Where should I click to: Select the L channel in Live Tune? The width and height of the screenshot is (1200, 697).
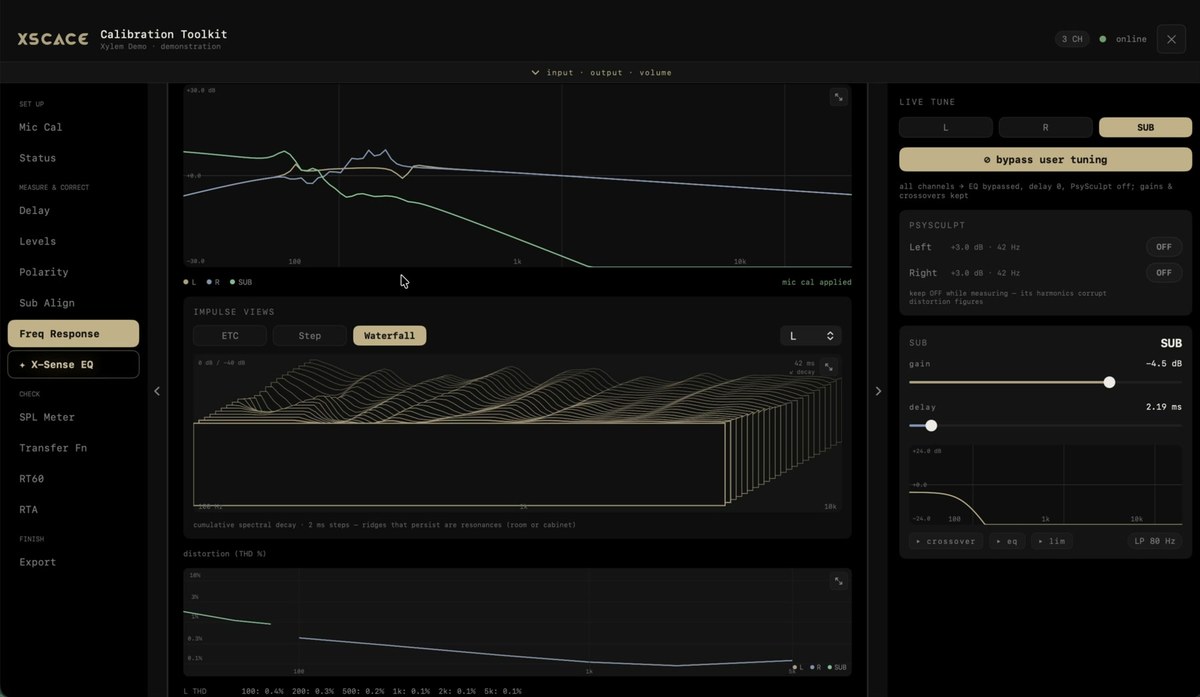[x=946, y=128]
